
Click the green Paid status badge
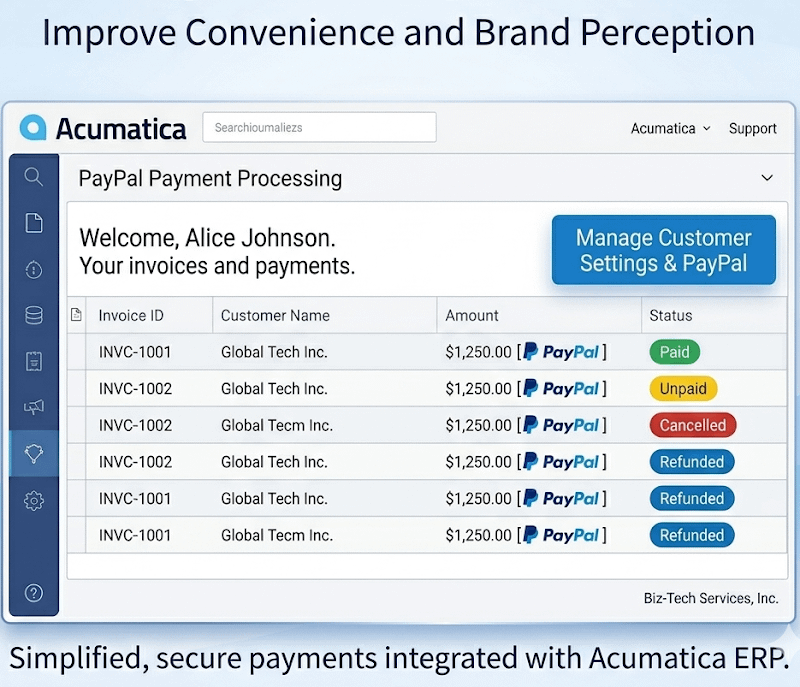(x=674, y=352)
